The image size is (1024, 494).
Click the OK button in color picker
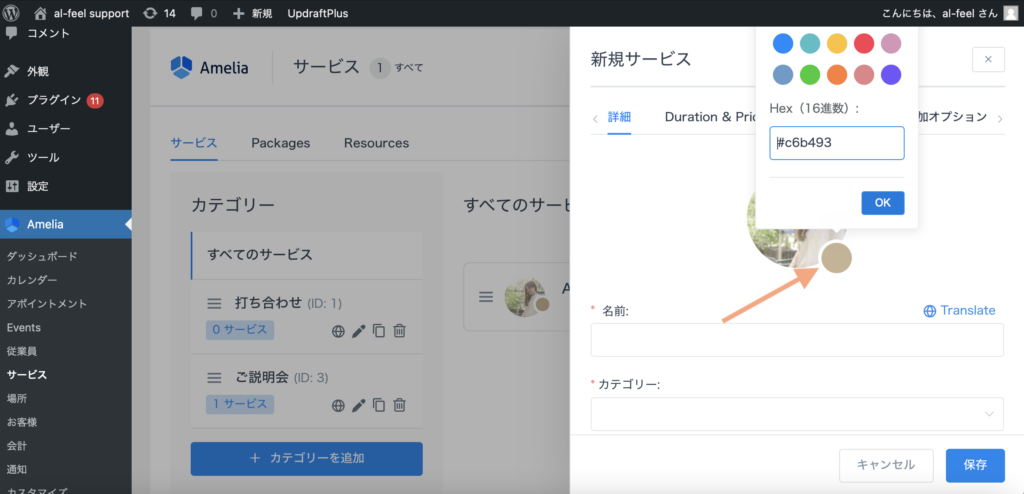tap(882, 202)
